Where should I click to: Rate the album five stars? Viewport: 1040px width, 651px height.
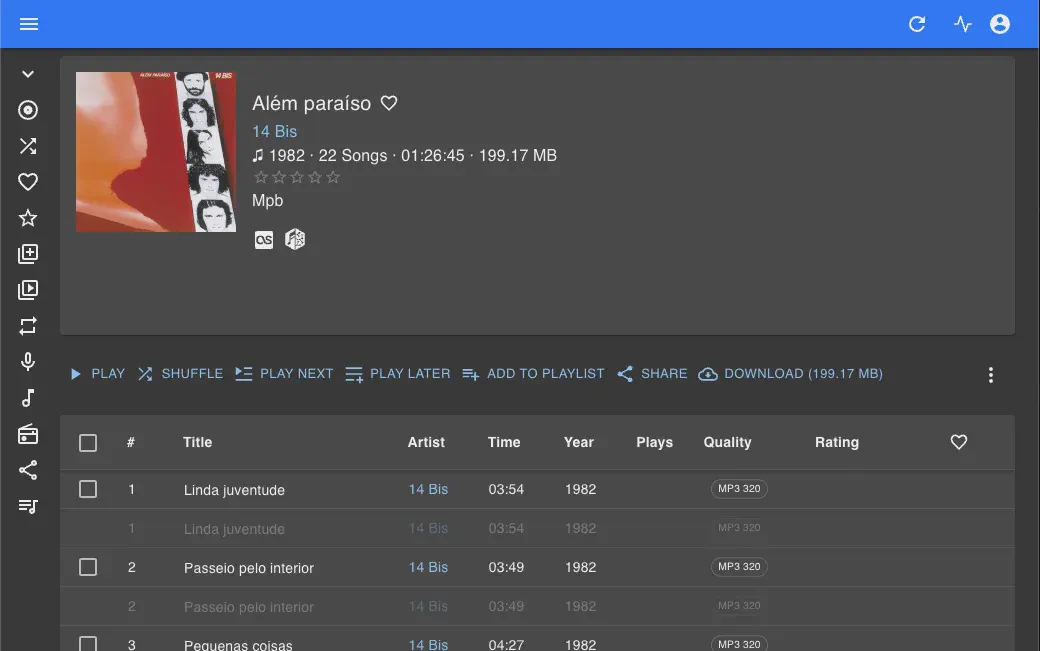(333, 177)
